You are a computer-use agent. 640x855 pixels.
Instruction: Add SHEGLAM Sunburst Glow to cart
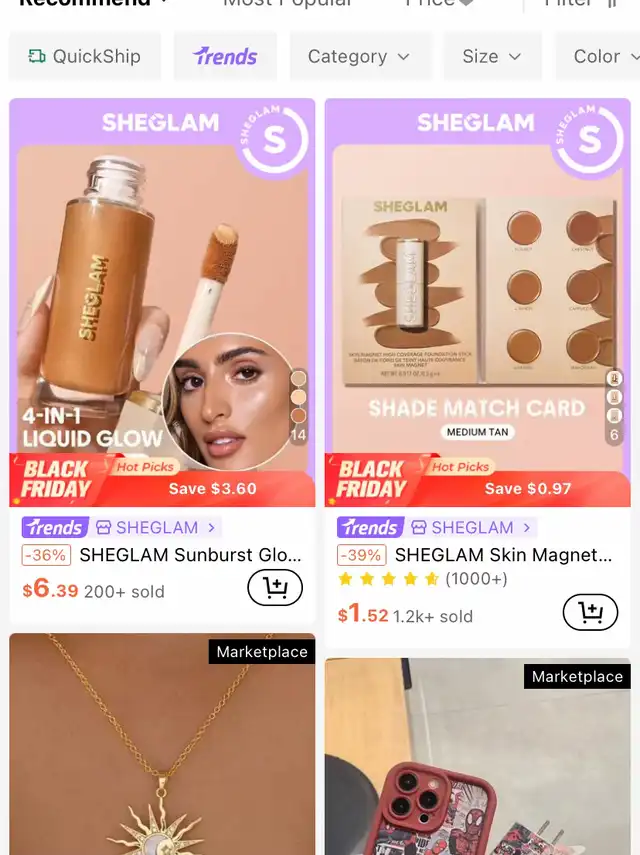275,587
